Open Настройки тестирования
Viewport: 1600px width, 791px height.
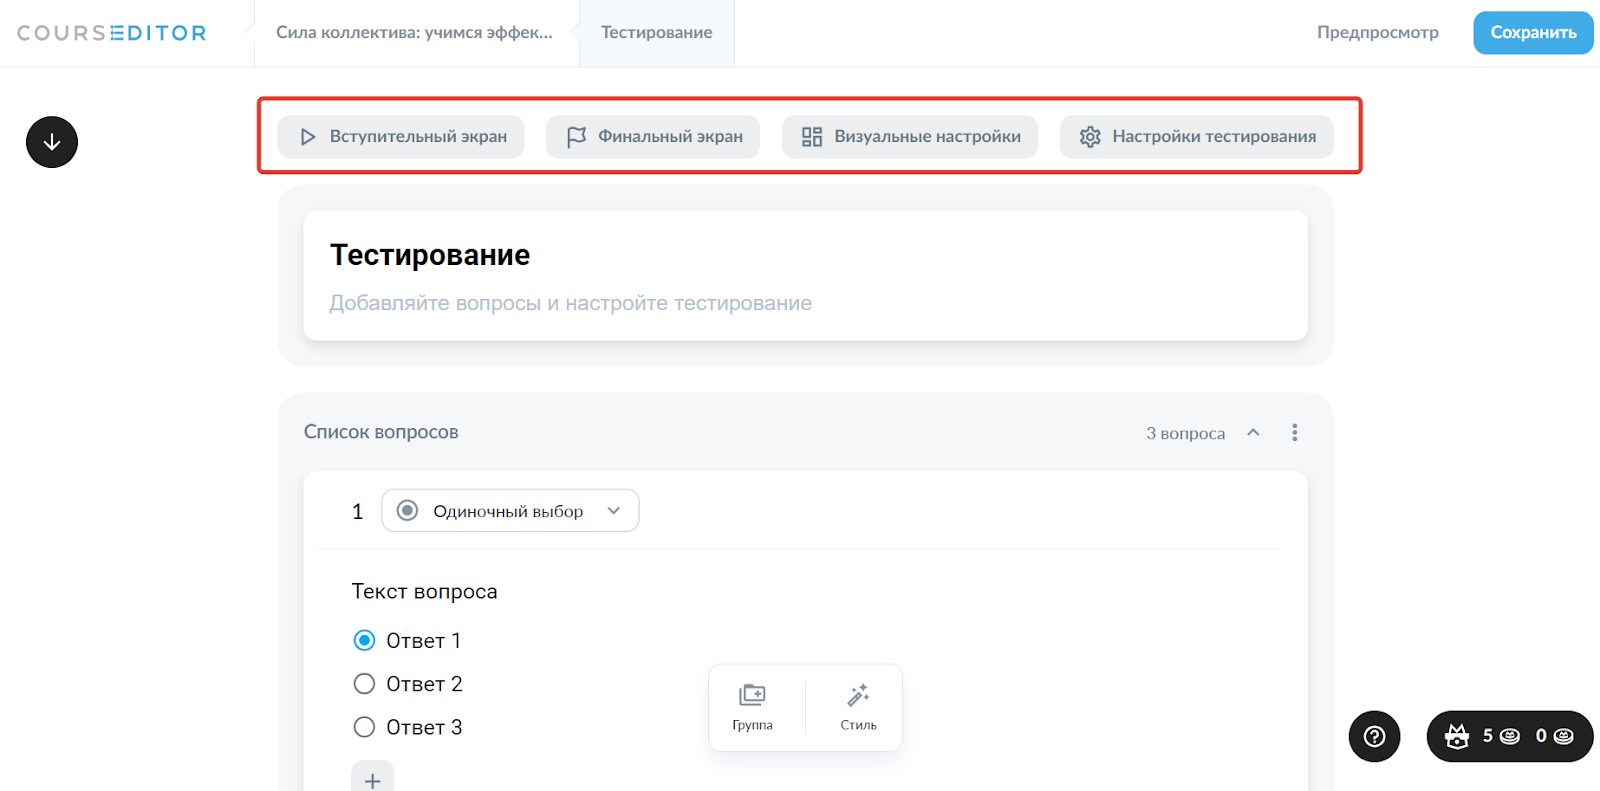[x=1197, y=136]
